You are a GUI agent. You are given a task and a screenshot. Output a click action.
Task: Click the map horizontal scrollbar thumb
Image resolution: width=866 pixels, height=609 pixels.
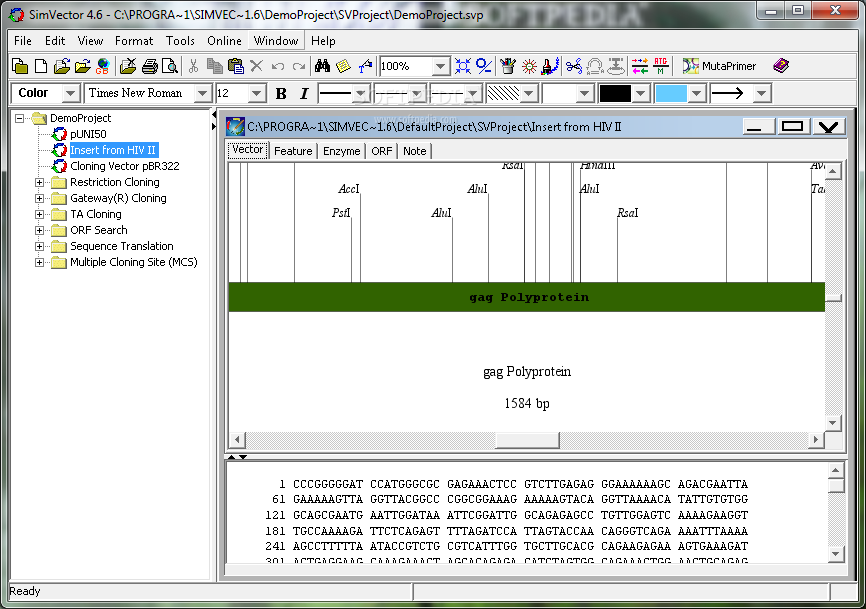pyautogui.click(x=527, y=440)
